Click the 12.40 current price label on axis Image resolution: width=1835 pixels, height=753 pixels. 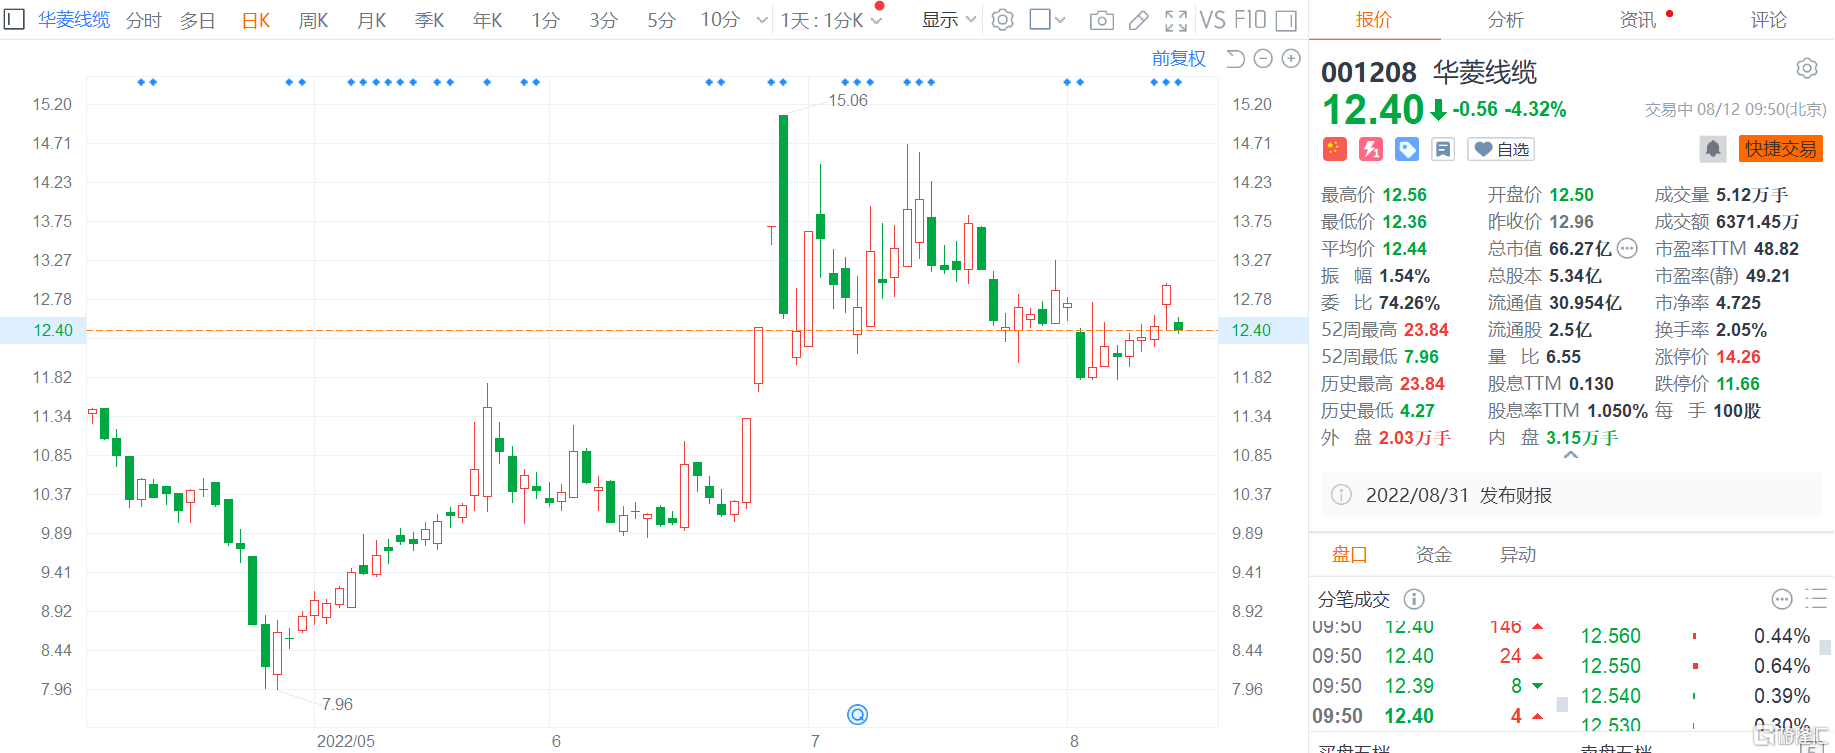click(x=53, y=330)
